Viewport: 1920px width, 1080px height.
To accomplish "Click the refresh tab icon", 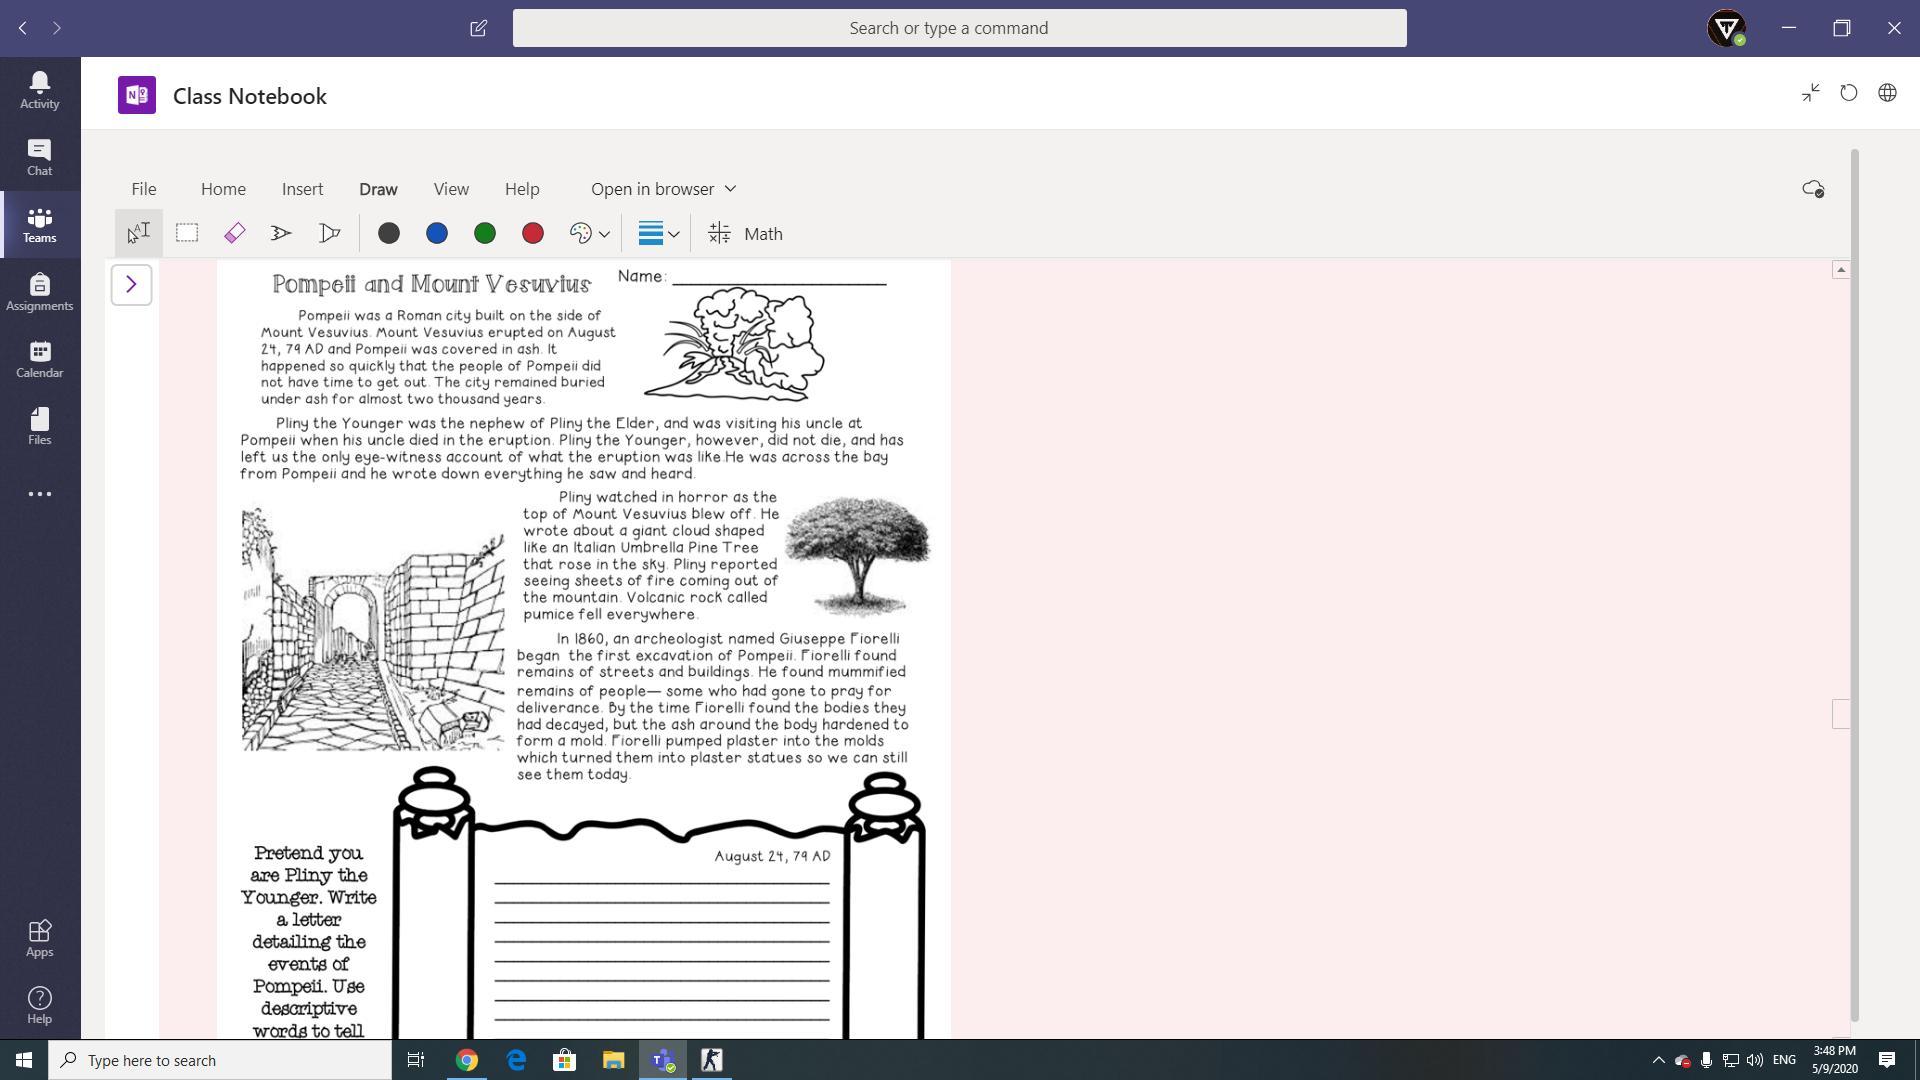I will coord(1848,93).
